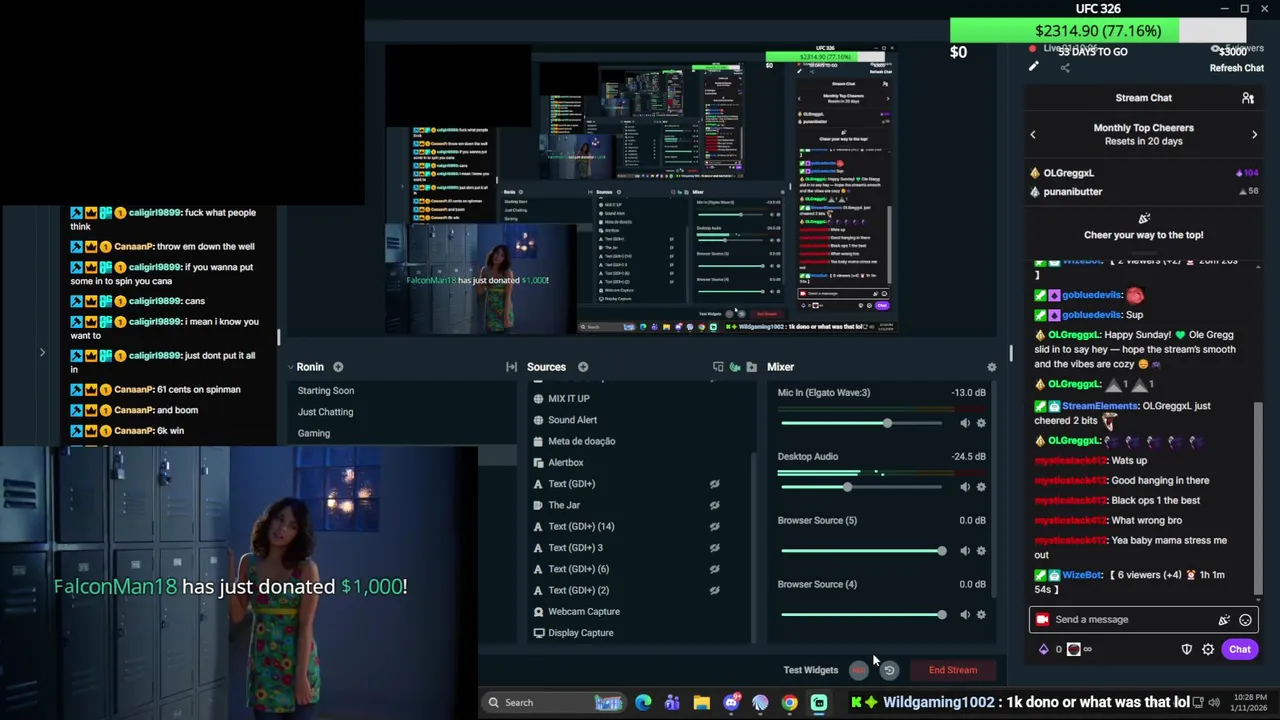Open community users icon in Stream Chat header
1280x720 pixels.
coord(1248,98)
